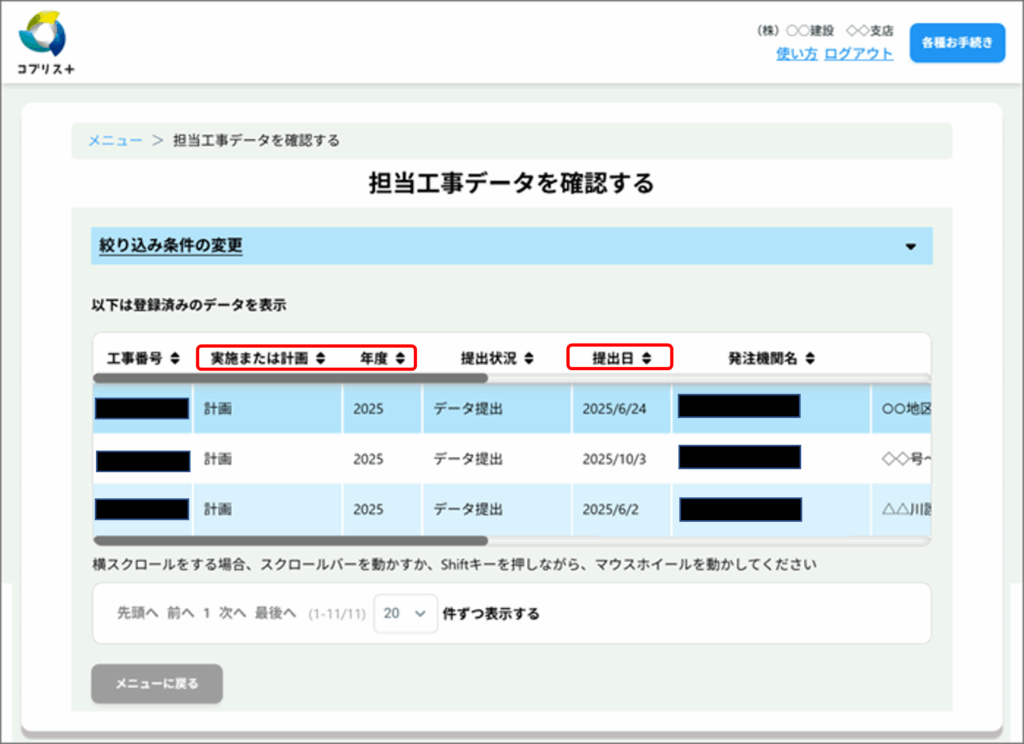This screenshot has width=1024, height=744.
Task: Open the 使い方 help link
Action: pos(796,54)
